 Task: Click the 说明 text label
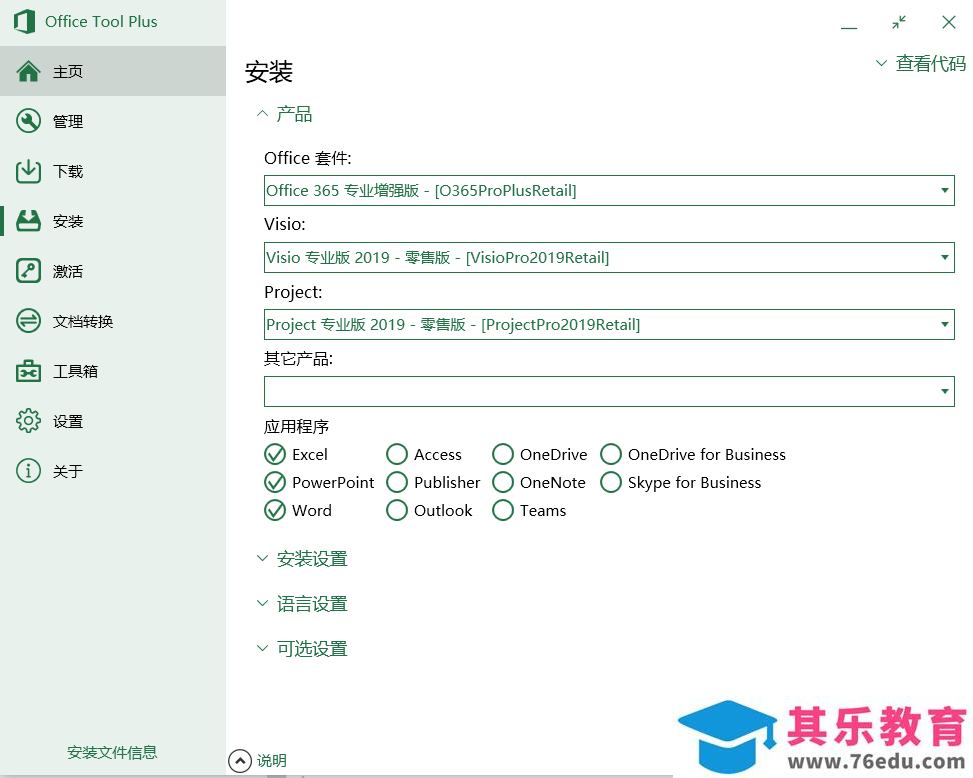[272, 761]
